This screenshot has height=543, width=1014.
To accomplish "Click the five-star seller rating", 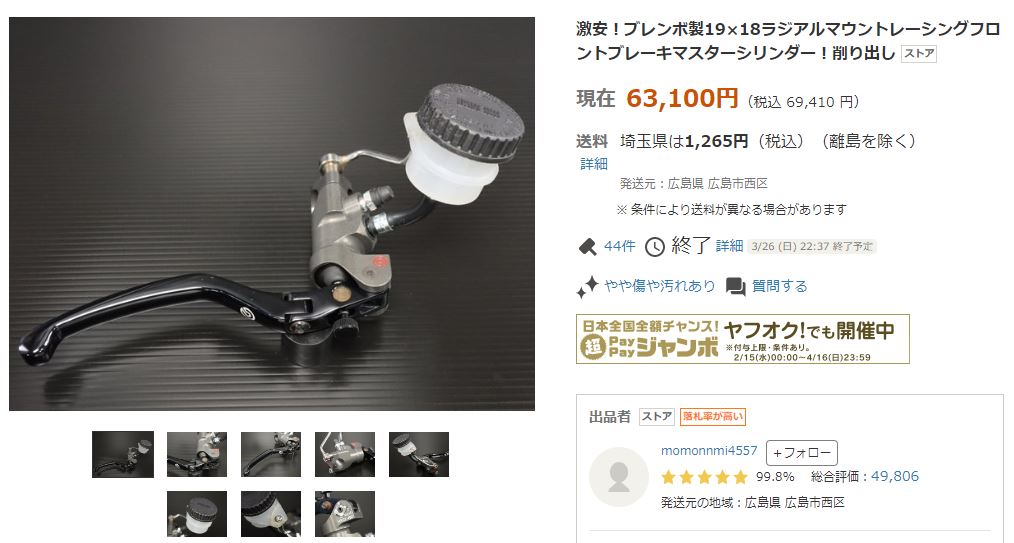I will (704, 477).
